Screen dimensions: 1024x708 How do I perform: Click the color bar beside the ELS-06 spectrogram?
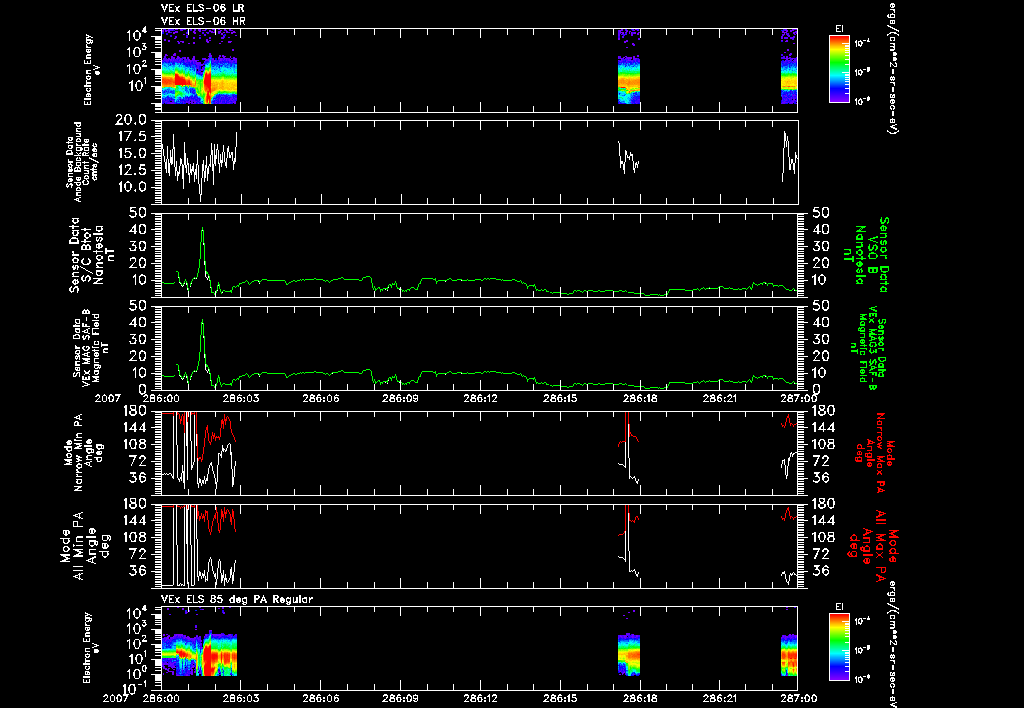[x=839, y=69]
